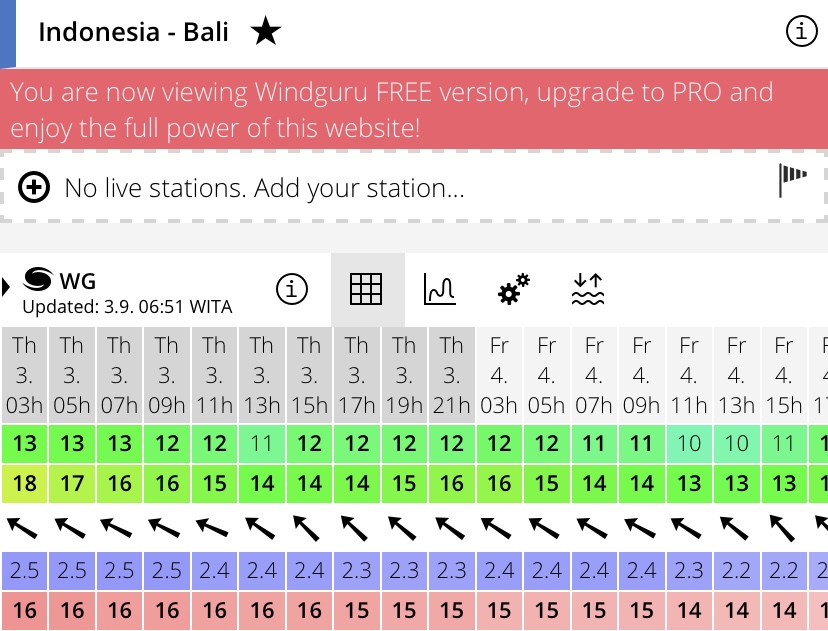Click the wind gust cell showing 18
This screenshot has height=631, width=828.
(x=24, y=484)
